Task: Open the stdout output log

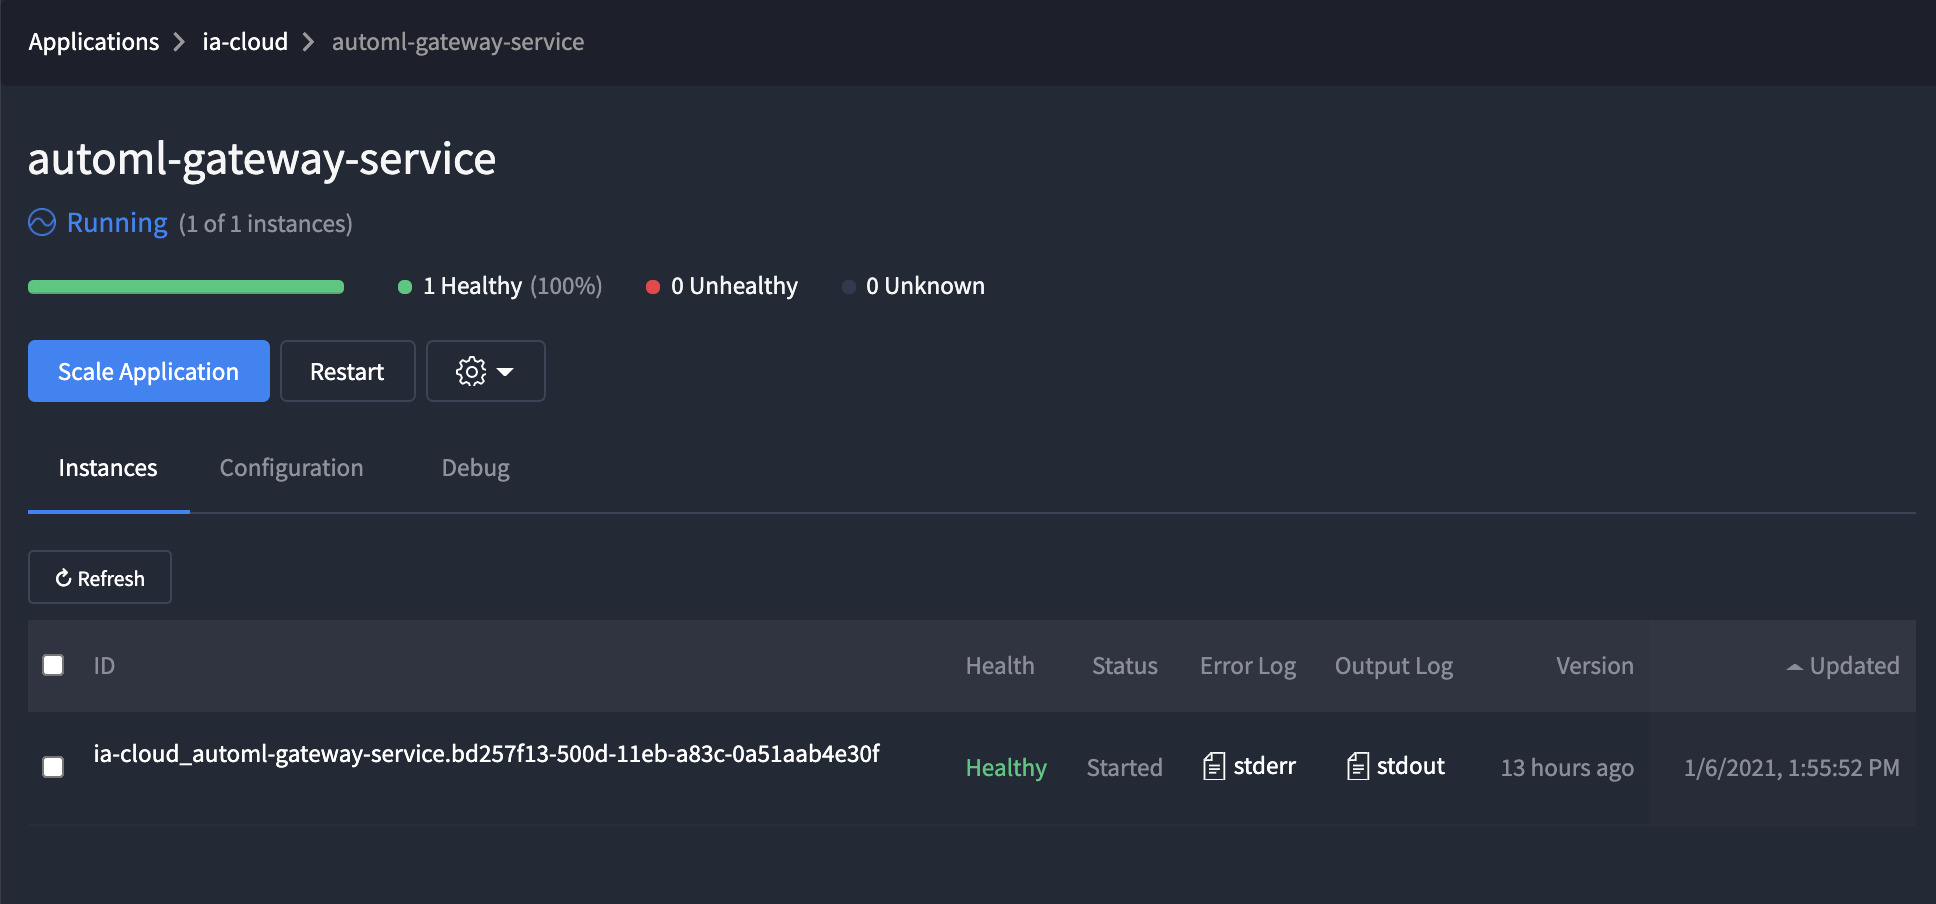Action: point(1396,766)
